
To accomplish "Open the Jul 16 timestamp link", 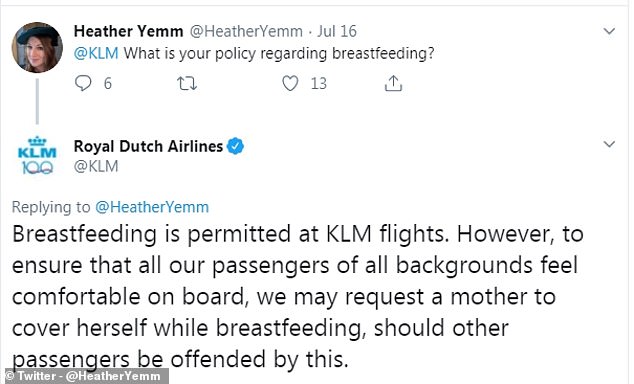I will 337,31.
